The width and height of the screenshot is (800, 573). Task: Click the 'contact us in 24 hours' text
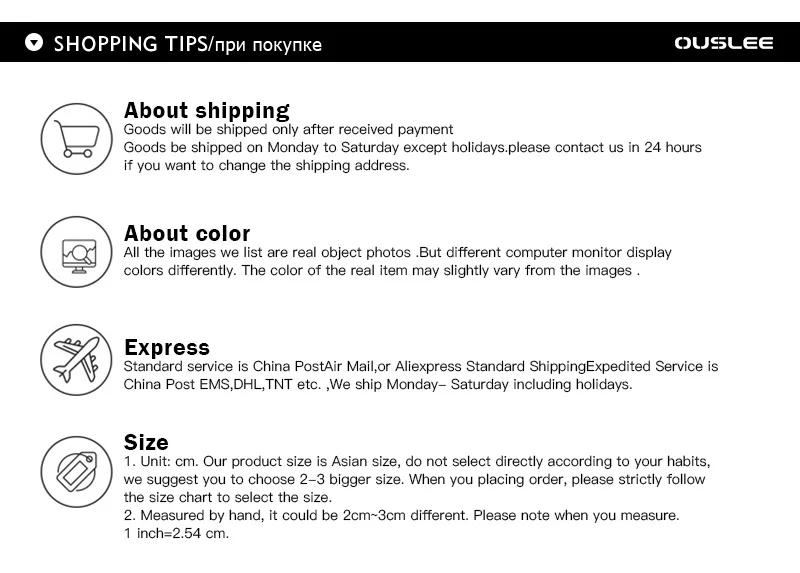[628, 147]
